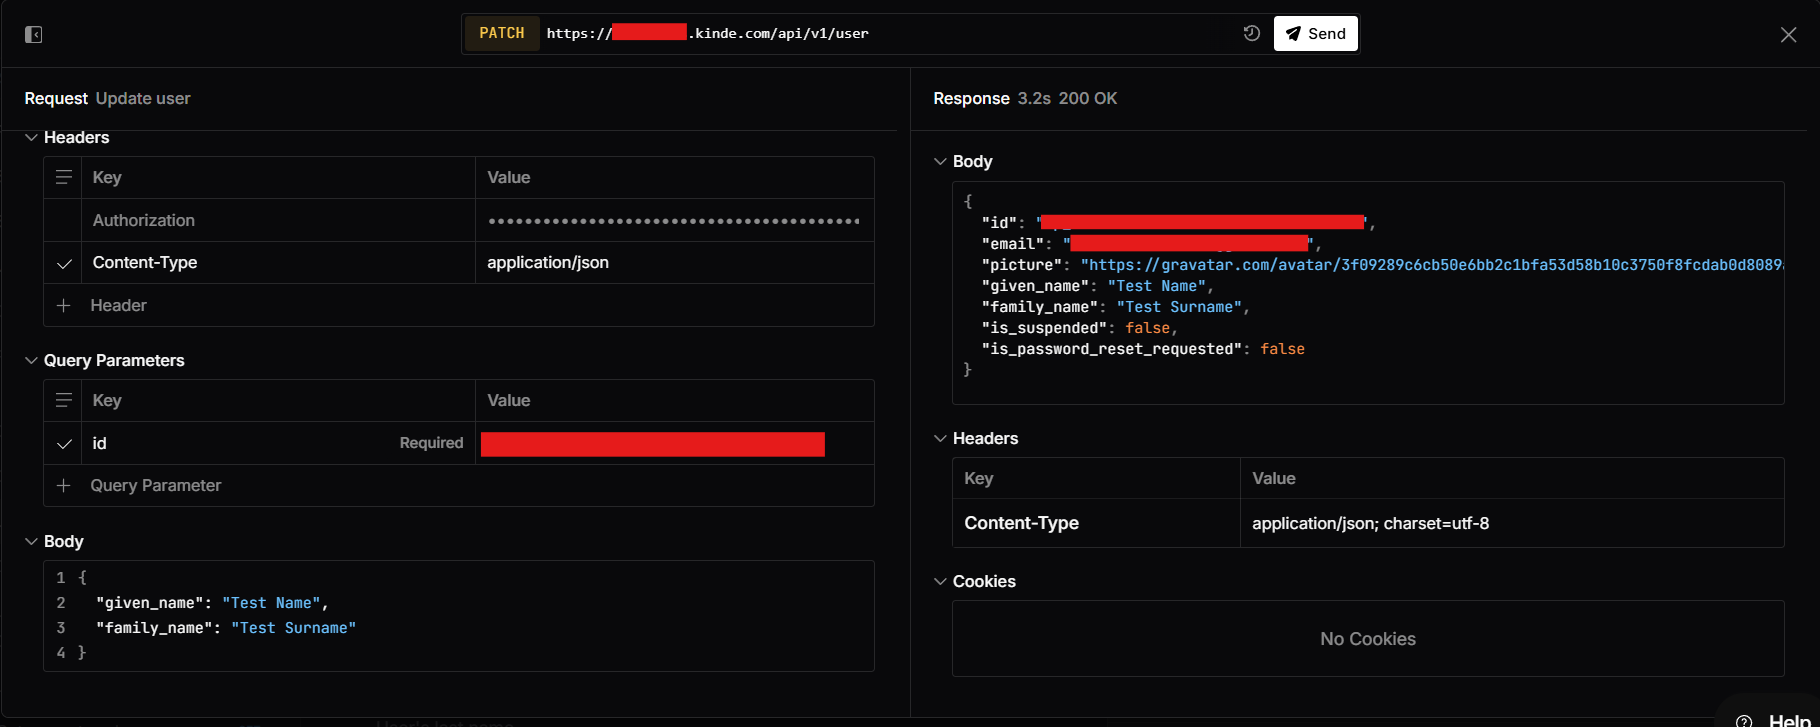Image resolution: width=1820 pixels, height=727 pixels.
Task: Click "is_password_reset_requested" line in response
Action: [1143, 349]
